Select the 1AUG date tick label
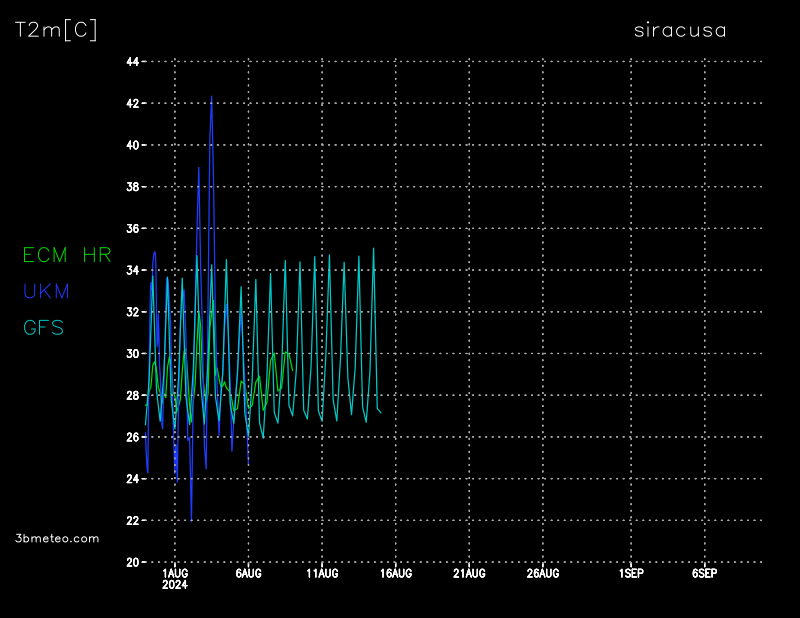The height and width of the screenshot is (618, 800). point(175,574)
